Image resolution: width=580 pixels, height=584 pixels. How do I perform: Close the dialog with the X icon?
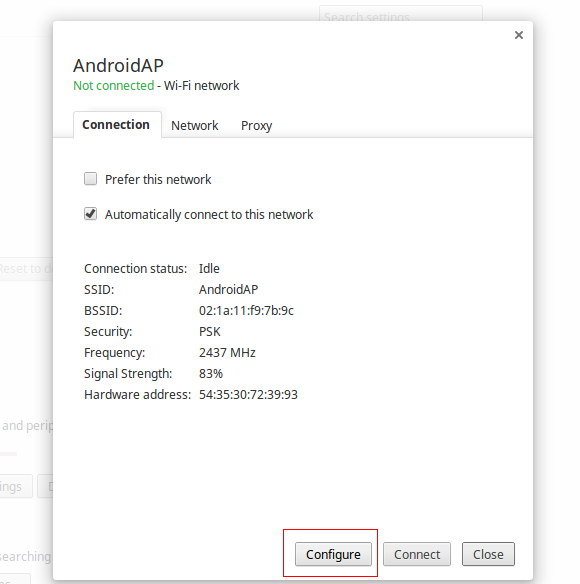pyautogui.click(x=519, y=35)
